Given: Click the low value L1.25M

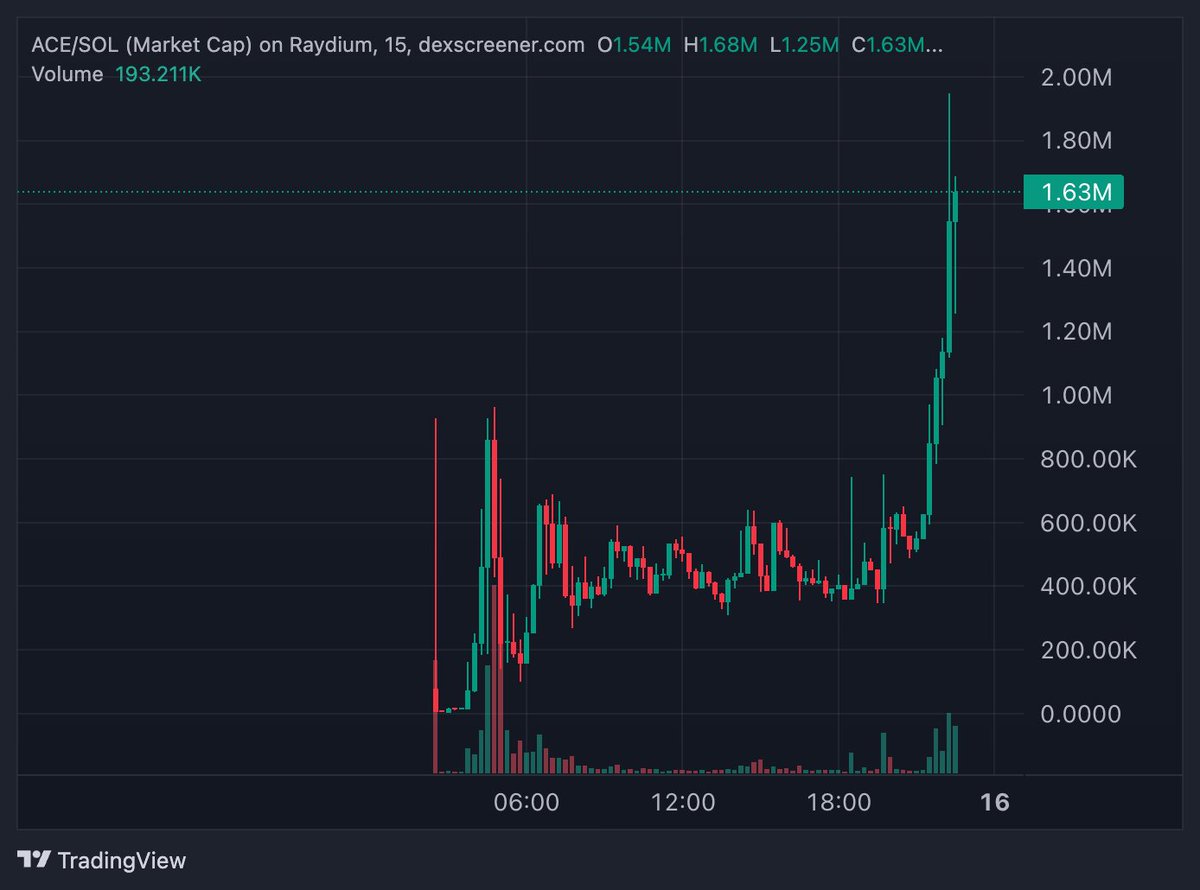Looking at the screenshot, I should coord(803,45).
